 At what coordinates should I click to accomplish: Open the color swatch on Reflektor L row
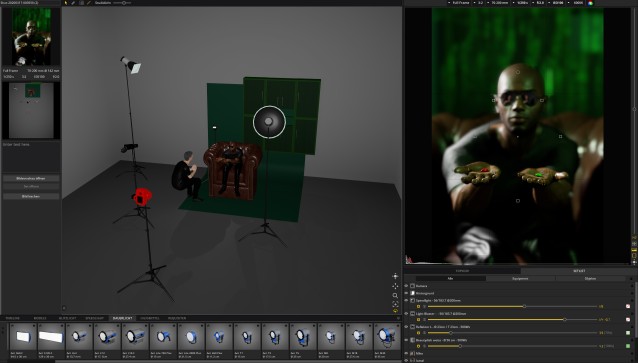click(x=628, y=333)
